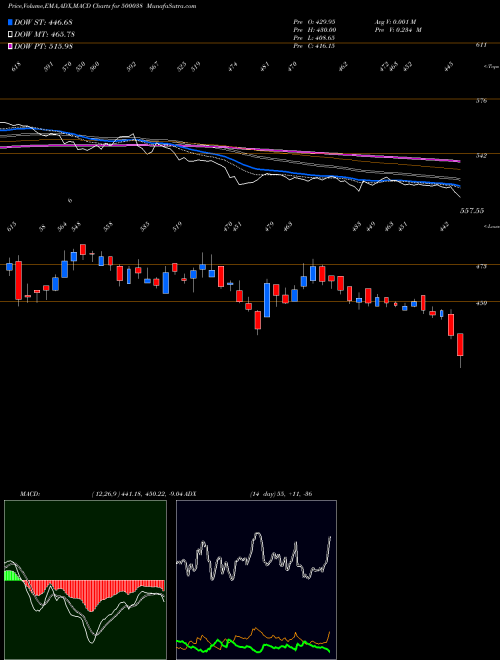Open the ADX indicator chart panel

[256, 580]
